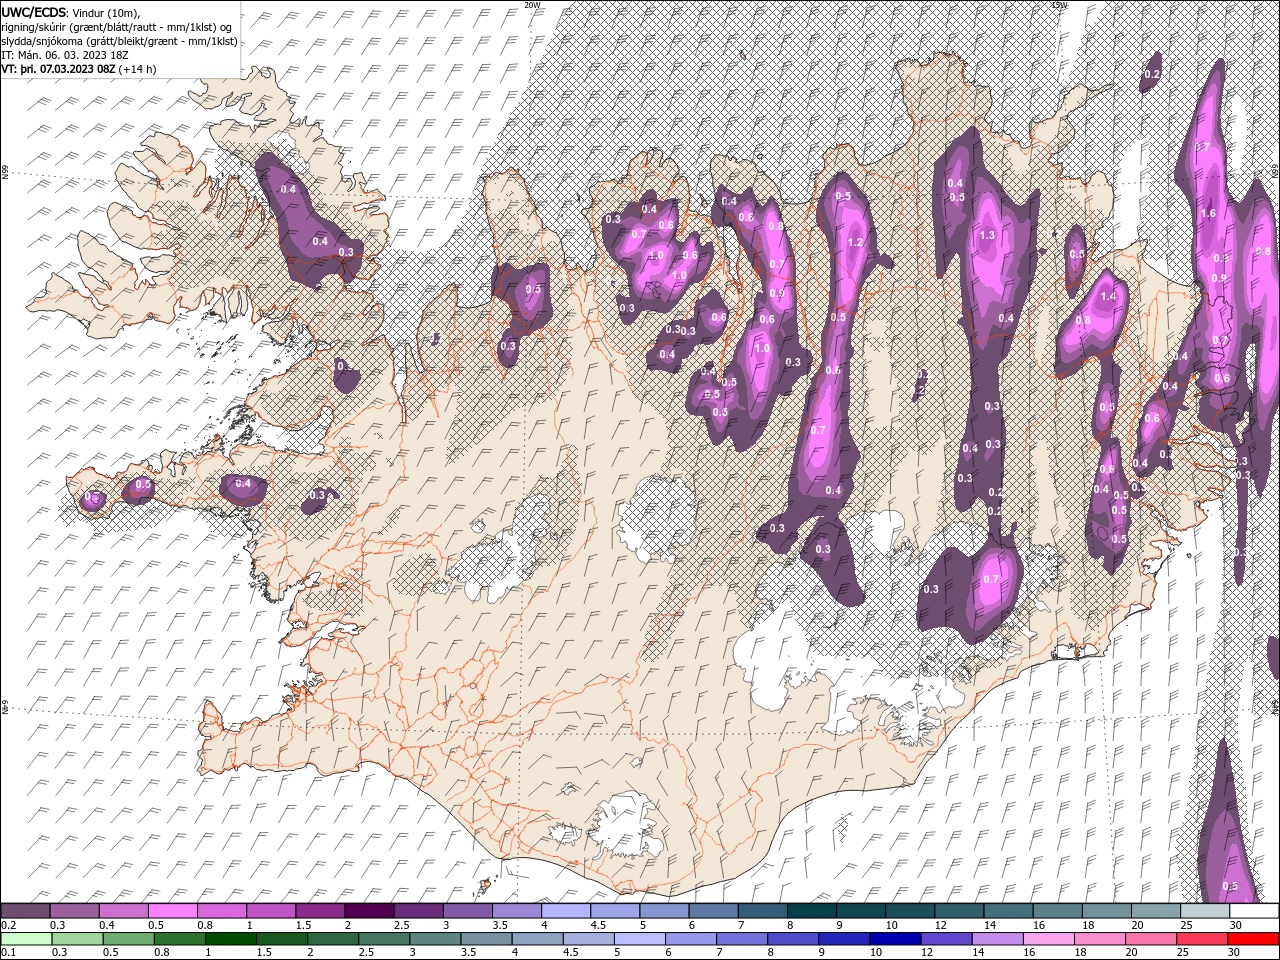1280x960 pixels.
Task: Click the 1.4 snowfall value on map
Action: [x=1108, y=297]
